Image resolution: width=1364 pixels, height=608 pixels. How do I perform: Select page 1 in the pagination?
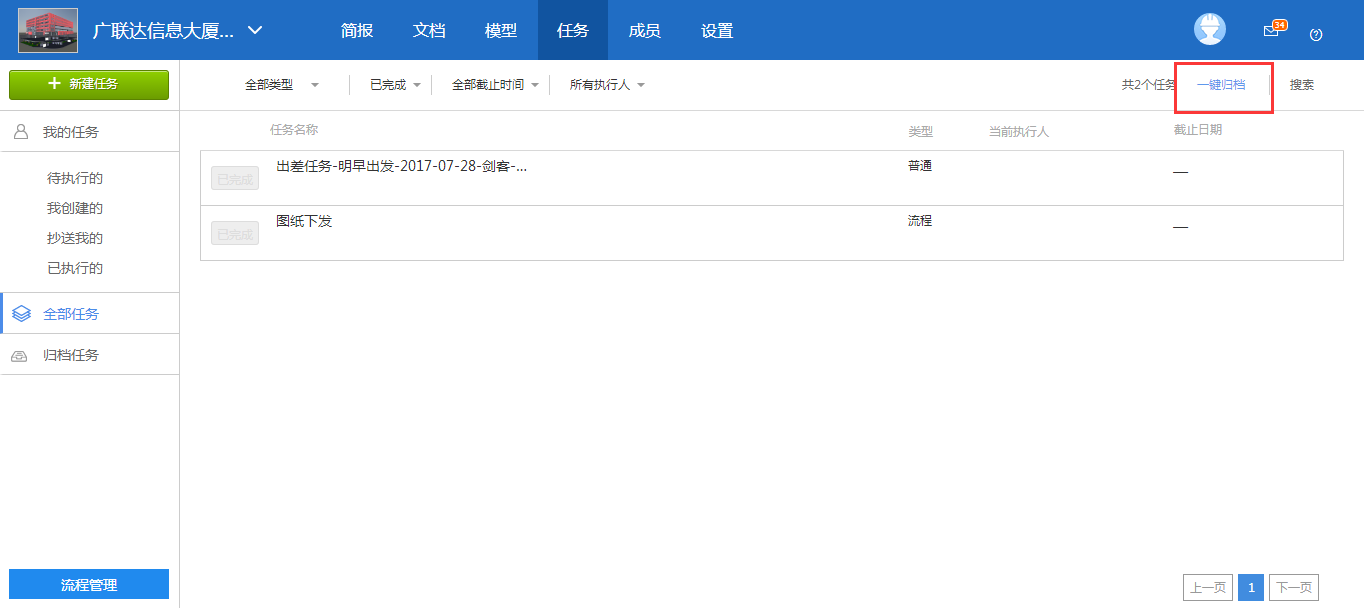pos(1251,587)
